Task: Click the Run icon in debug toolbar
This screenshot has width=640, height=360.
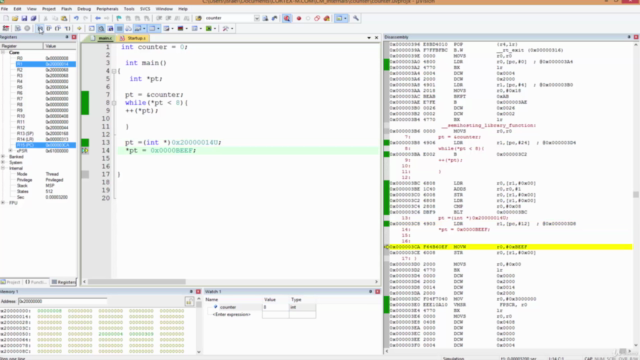Action: 18,29
